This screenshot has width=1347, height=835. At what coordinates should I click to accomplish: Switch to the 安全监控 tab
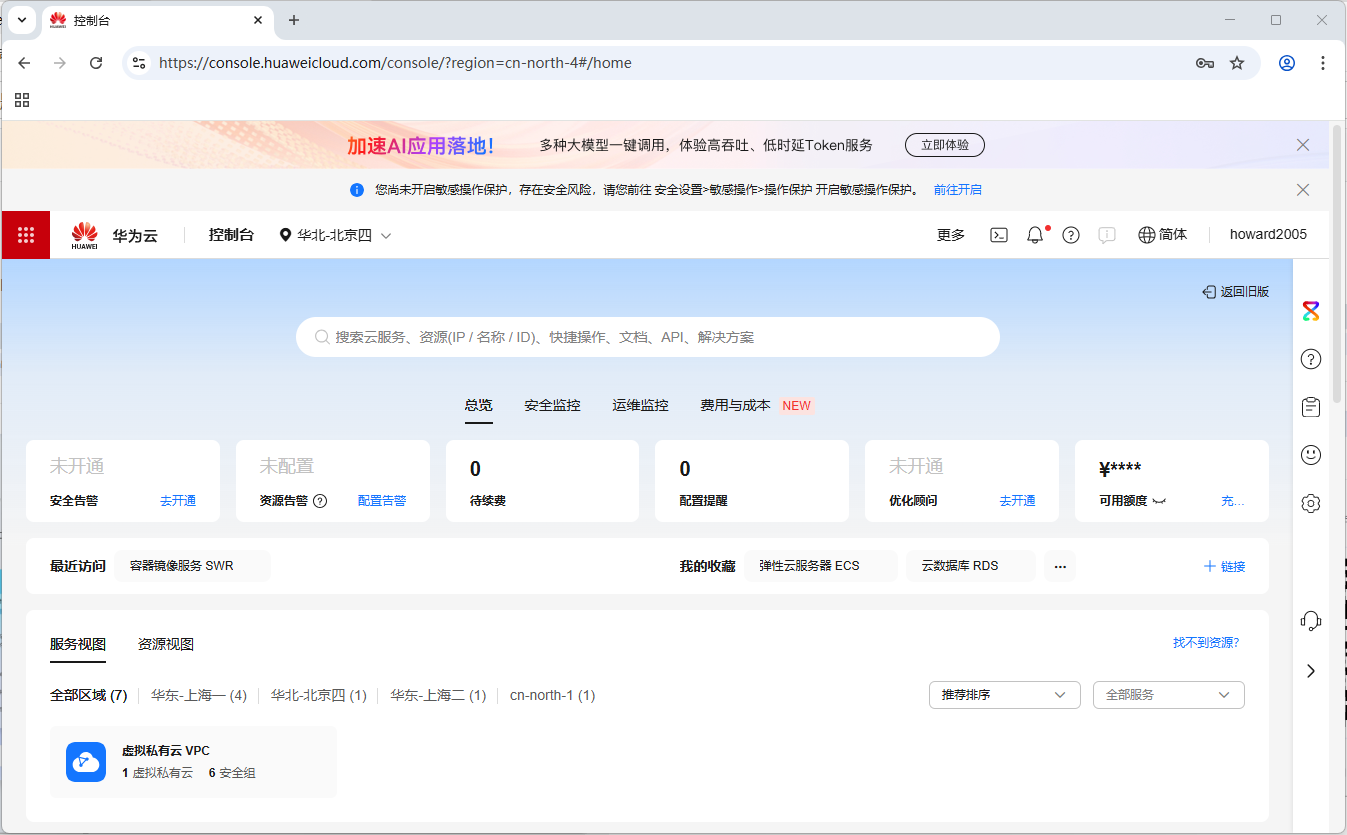pos(552,406)
